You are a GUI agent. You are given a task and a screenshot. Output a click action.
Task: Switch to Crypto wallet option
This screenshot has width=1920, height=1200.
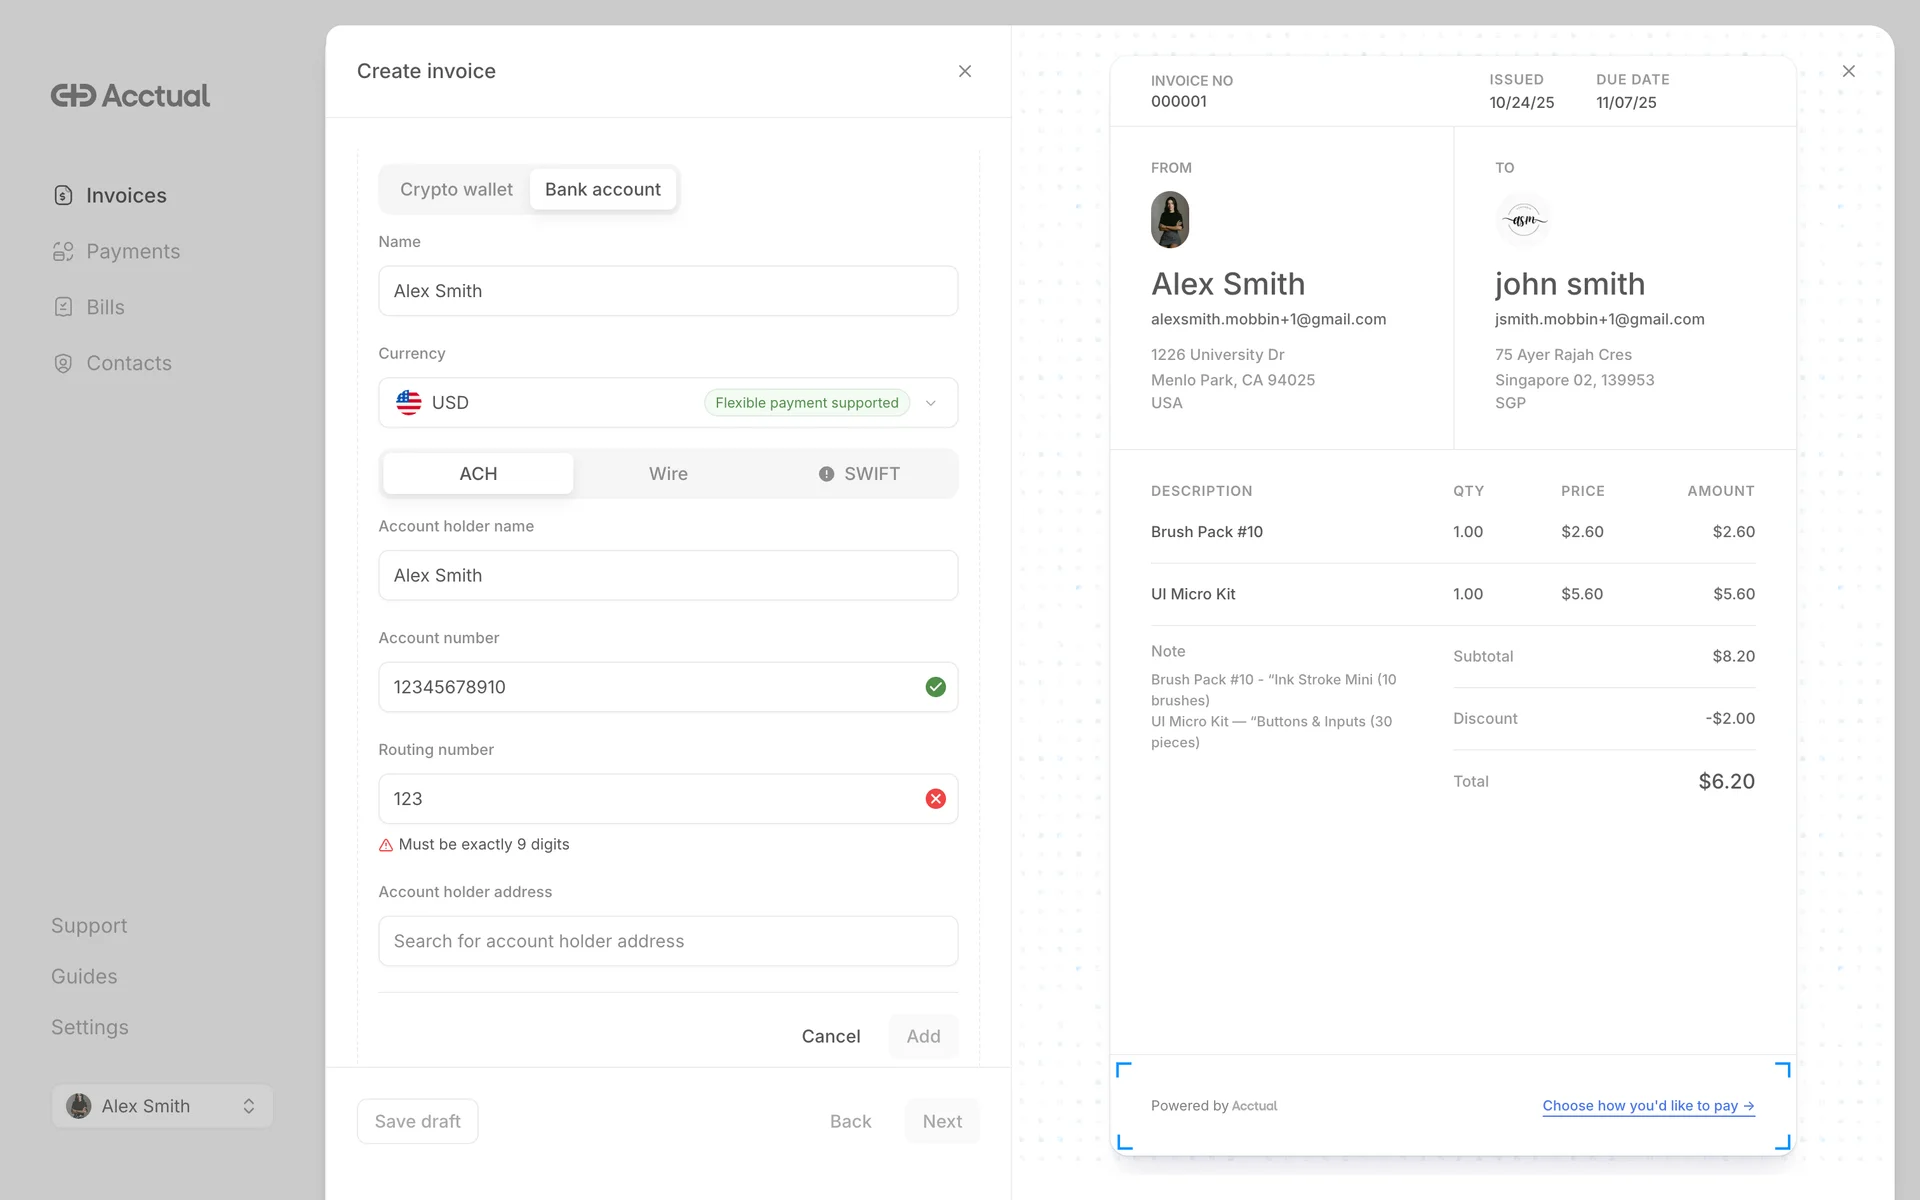coord(456,189)
